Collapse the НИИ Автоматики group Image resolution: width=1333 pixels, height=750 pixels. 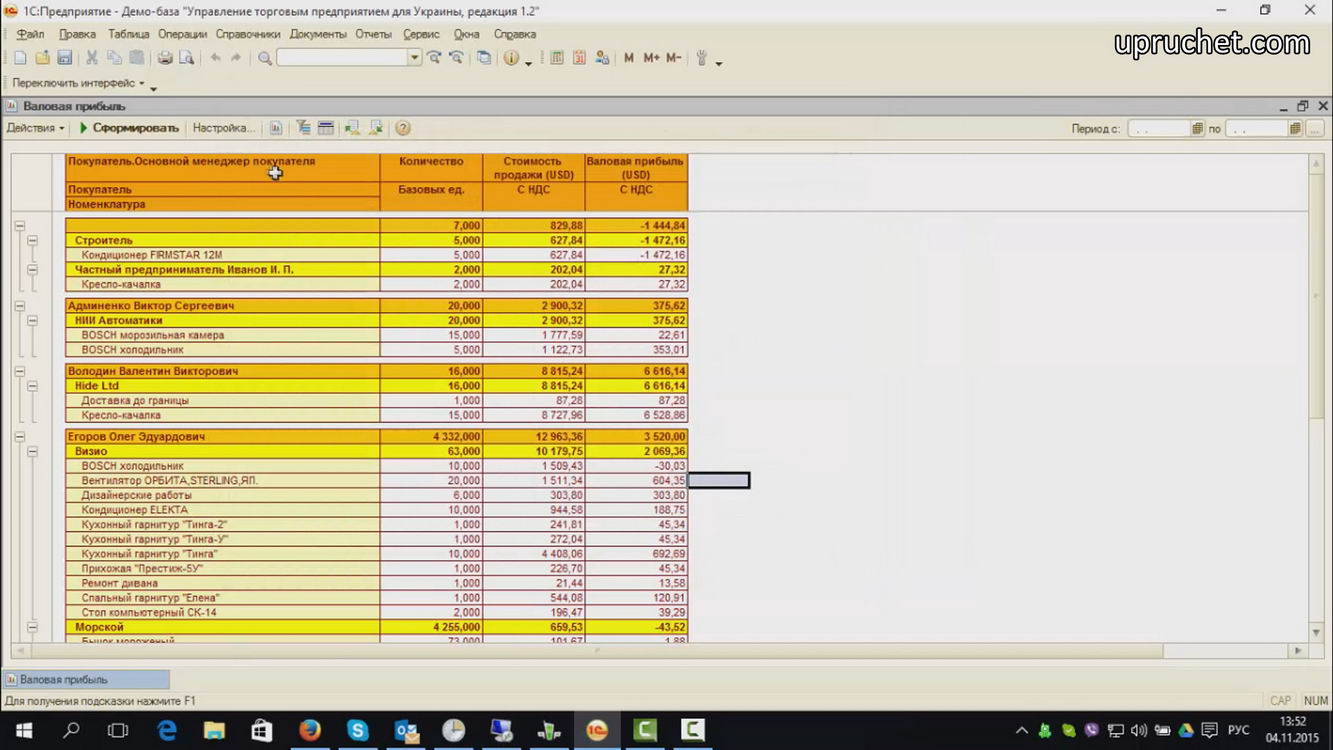click(x=32, y=321)
